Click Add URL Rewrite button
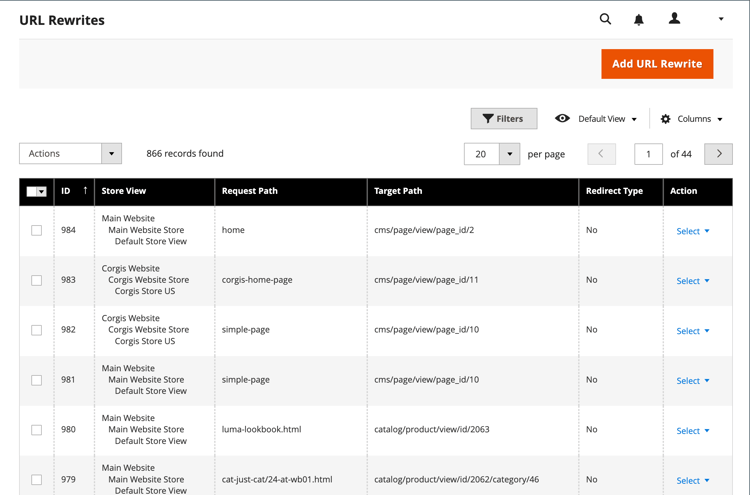This screenshot has width=750, height=495. pos(657,64)
